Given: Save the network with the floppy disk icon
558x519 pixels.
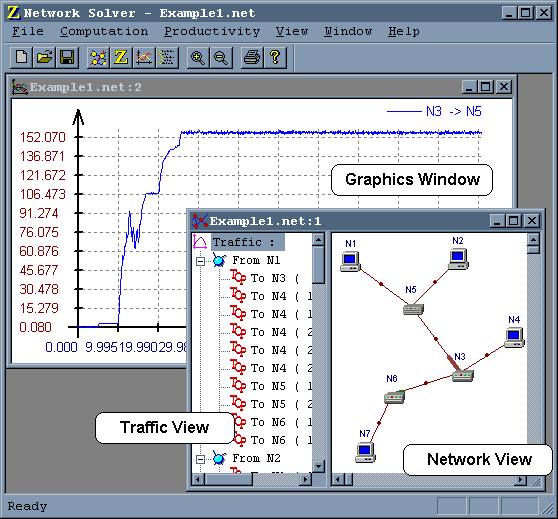Looking at the screenshot, I should [67, 57].
